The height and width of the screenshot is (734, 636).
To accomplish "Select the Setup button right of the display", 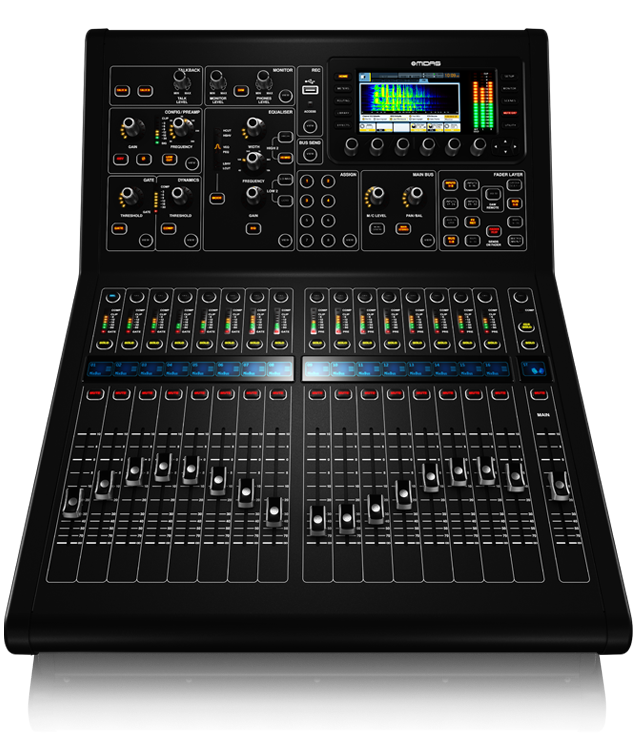I will pyautogui.click(x=509, y=75).
